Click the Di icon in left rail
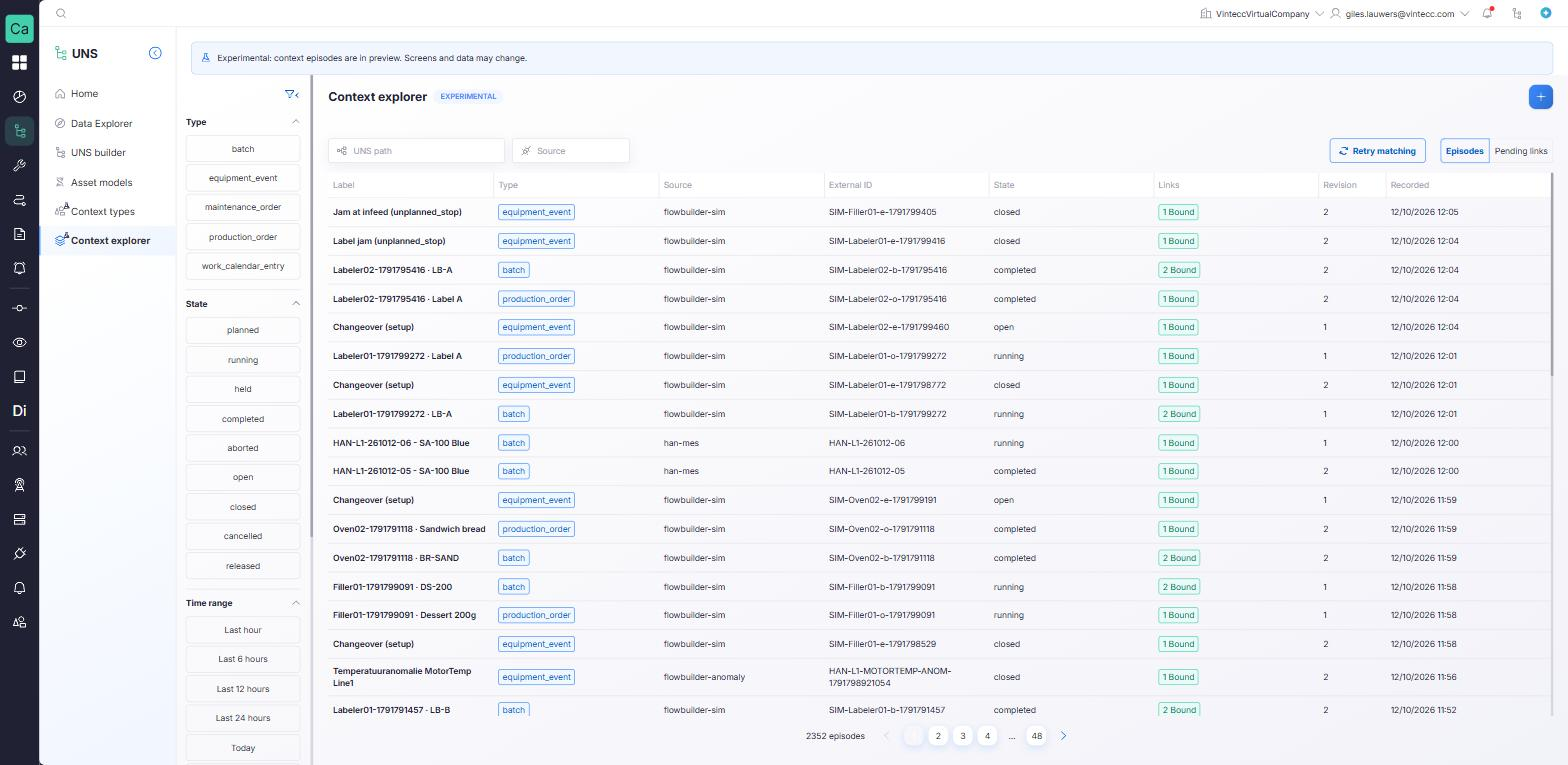The width and height of the screenshot is (1568, 765). click(x=19, y=411)
